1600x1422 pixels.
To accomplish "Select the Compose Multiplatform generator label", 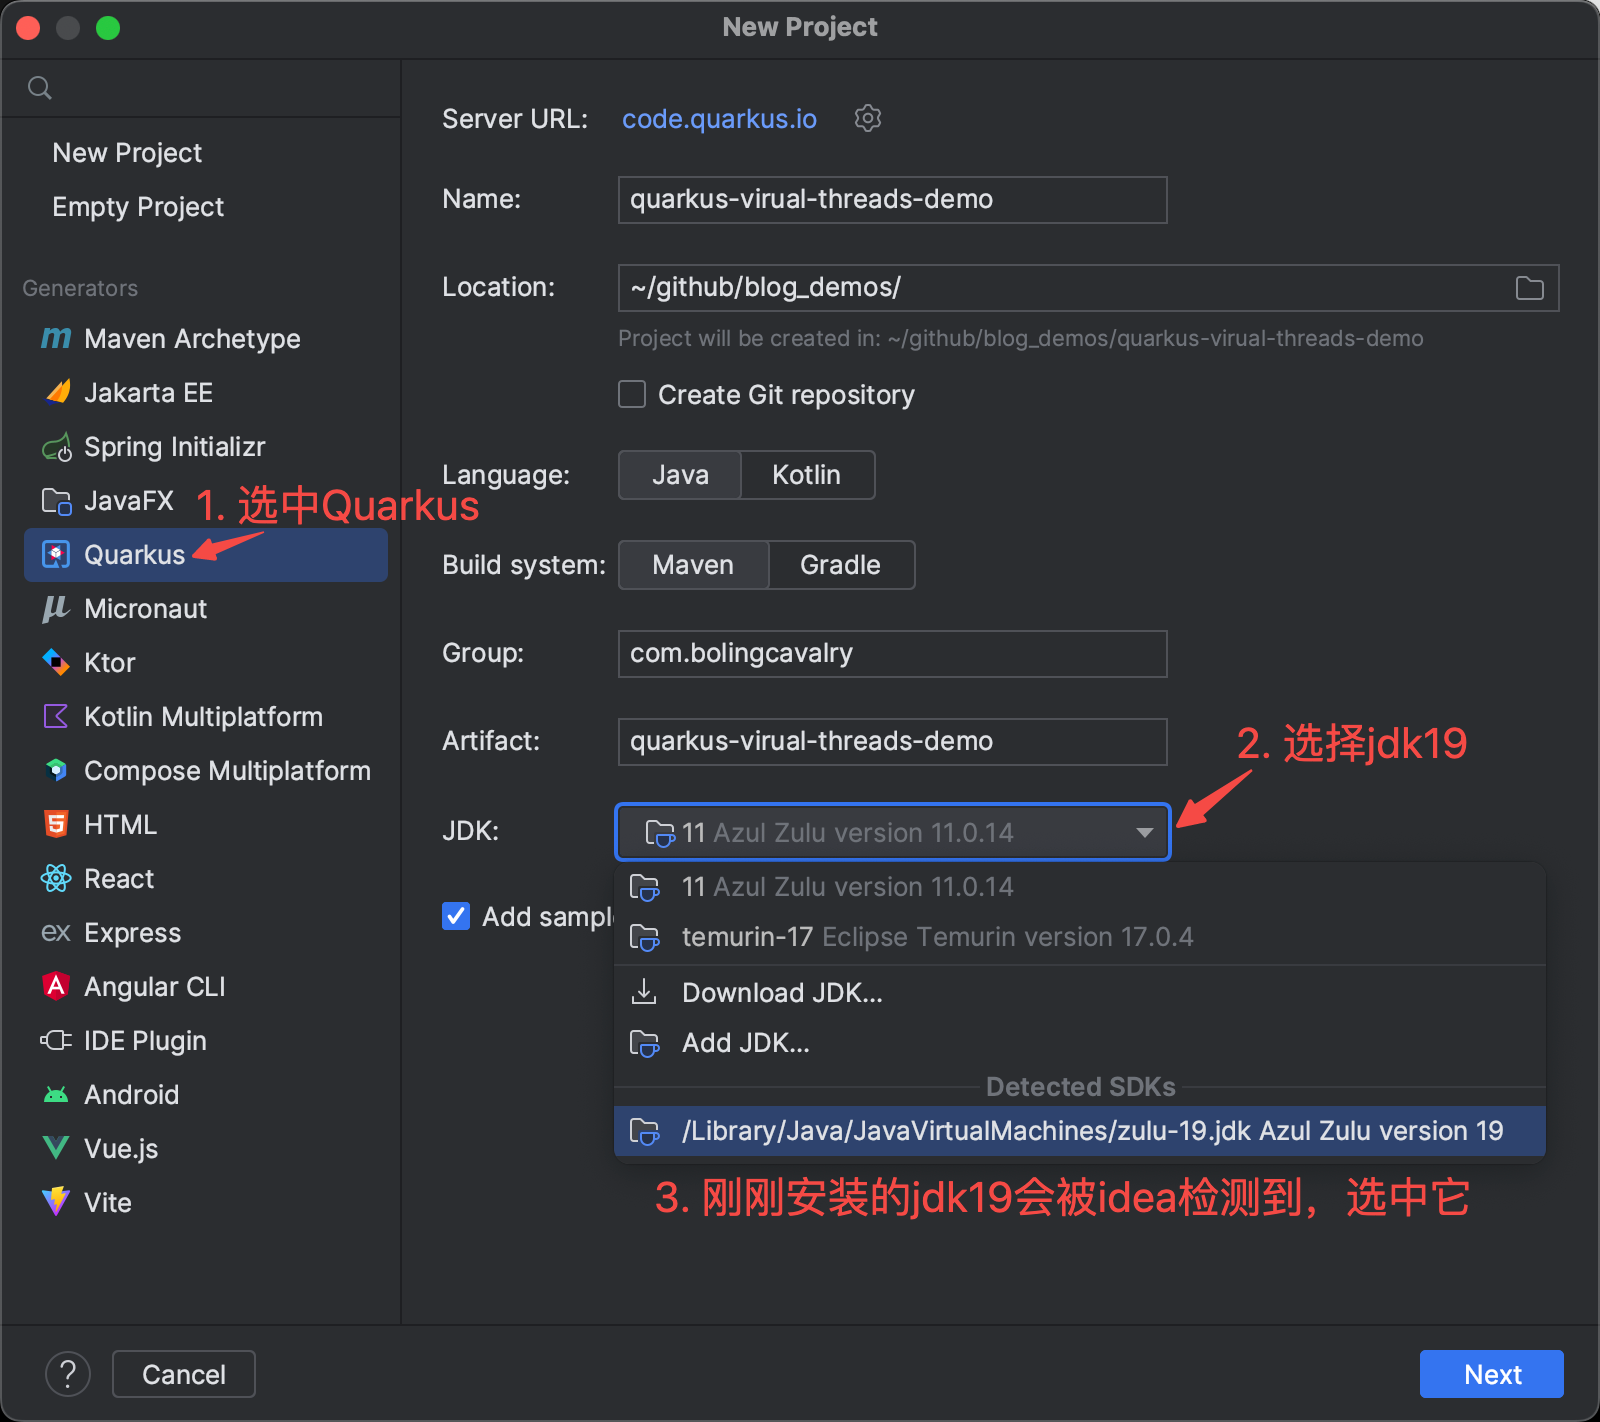I will point(228,770).
